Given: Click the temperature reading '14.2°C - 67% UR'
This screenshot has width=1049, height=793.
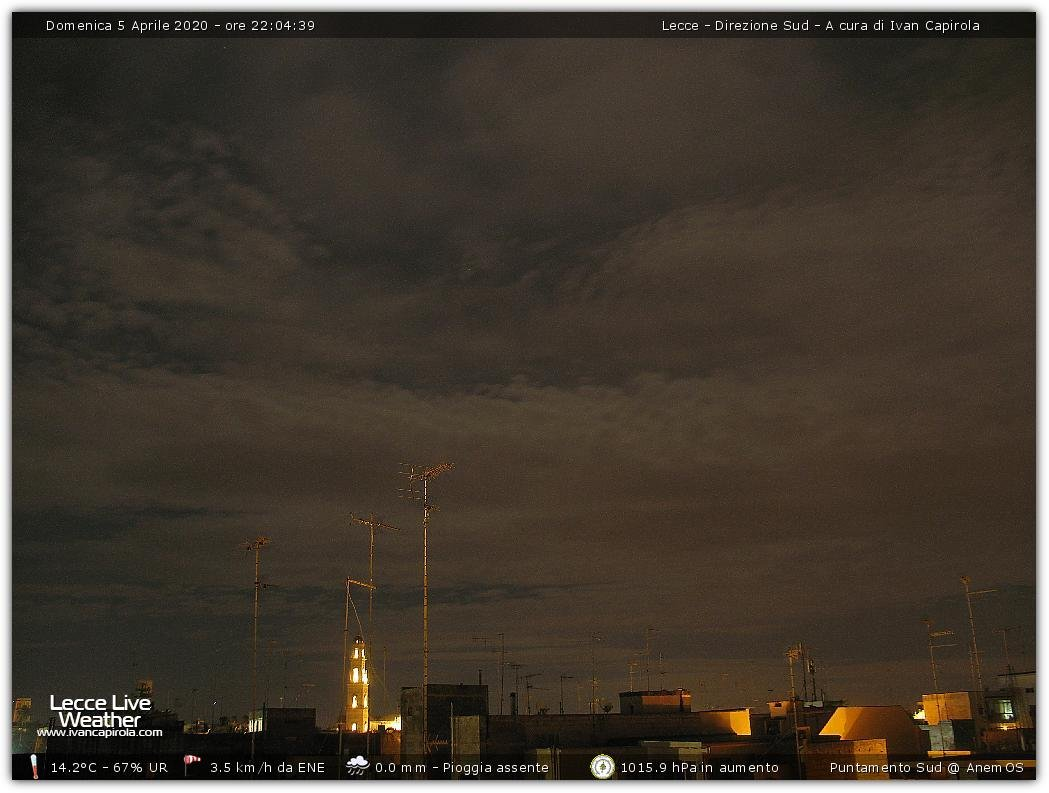Looking at the screenshot, I should click(109, 768).
